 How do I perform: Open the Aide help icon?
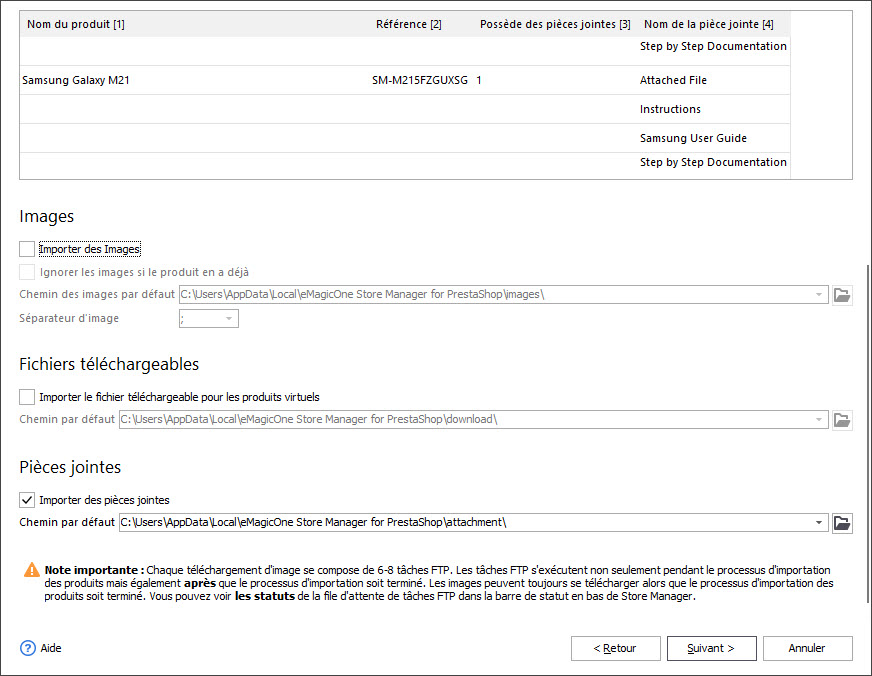pyautogui.click(x=28, y=648)
